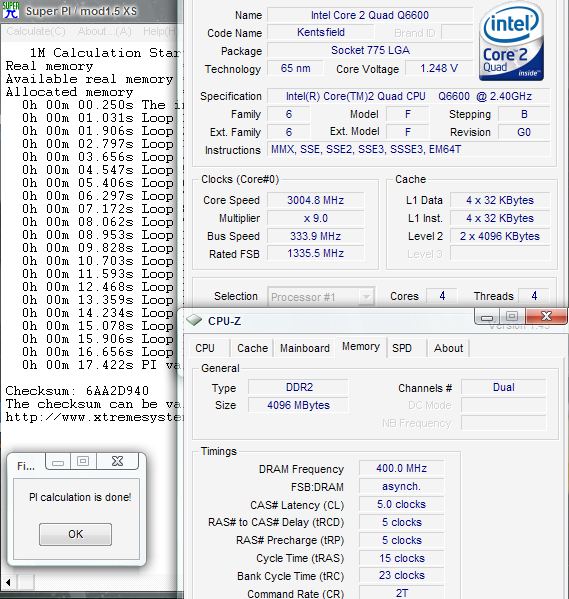
Task: Open the Help(H) menu in Super PI
Action: [x=160, y=31]
